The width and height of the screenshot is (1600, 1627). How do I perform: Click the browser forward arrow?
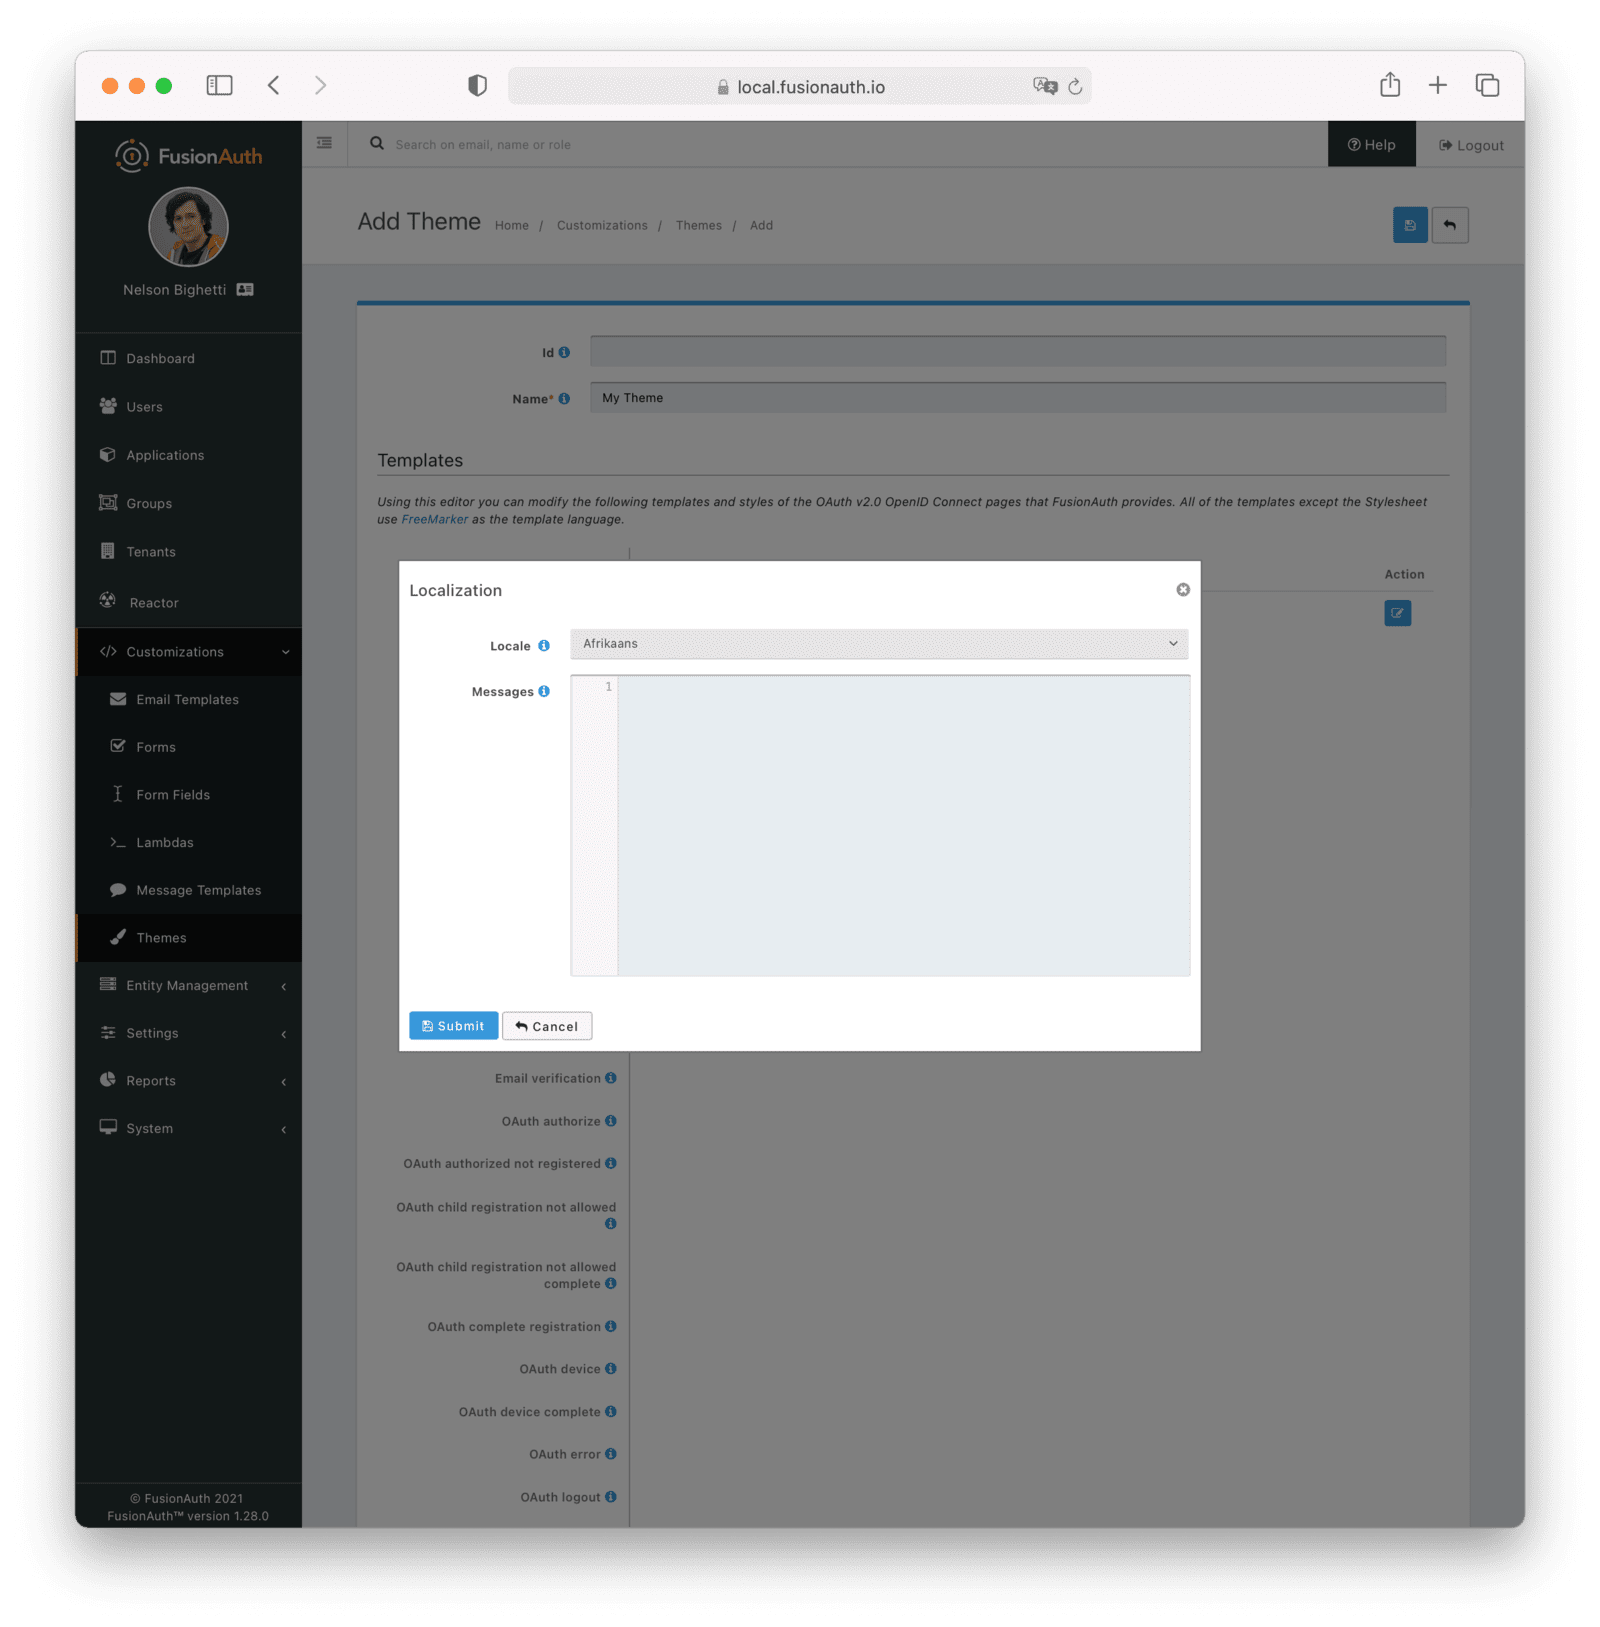[x=320, y=86]
